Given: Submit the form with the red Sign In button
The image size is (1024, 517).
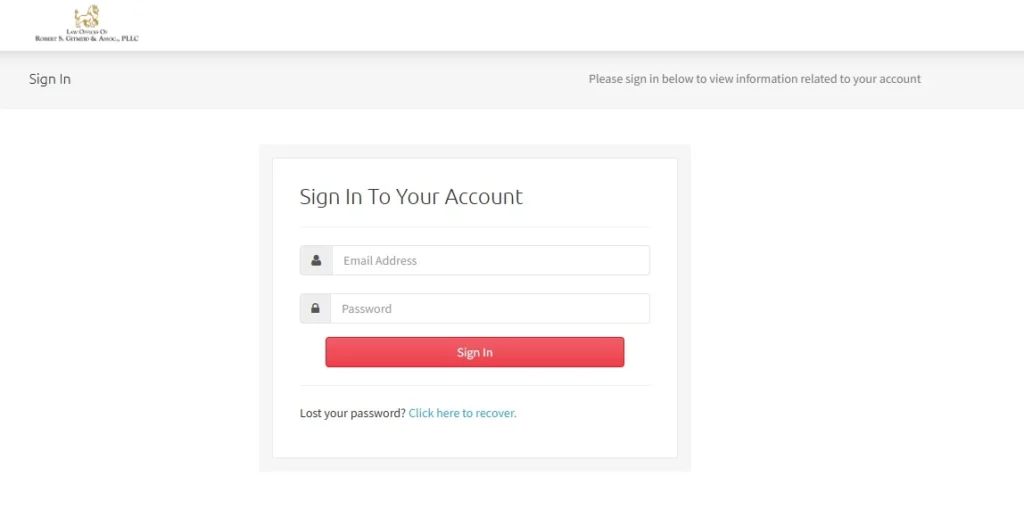Looking at the screenshot, I should (475, 352).
